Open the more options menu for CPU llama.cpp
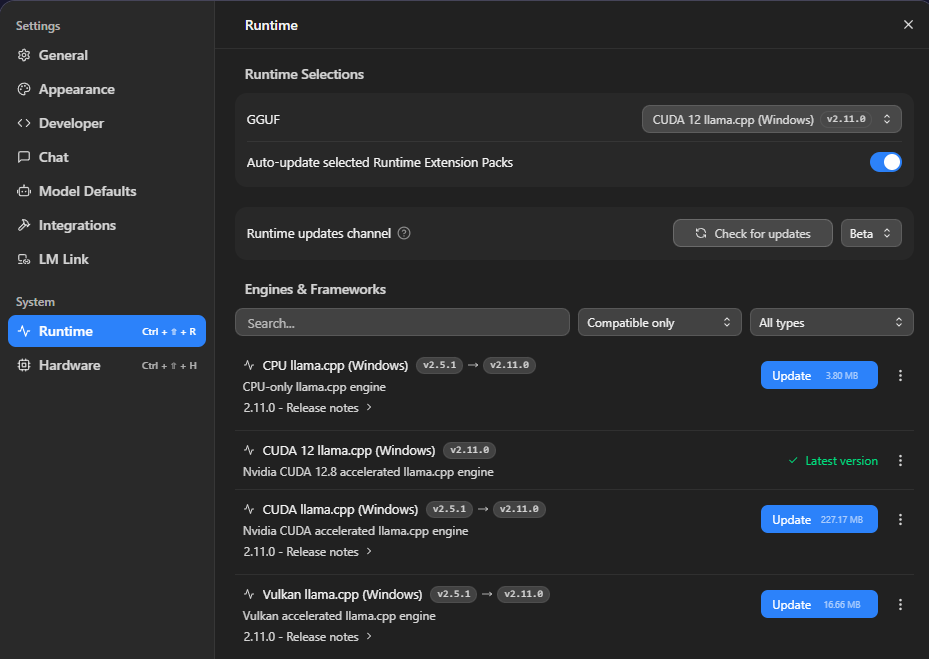The height and width of the screenshot is (659, 929). point(900,375)
